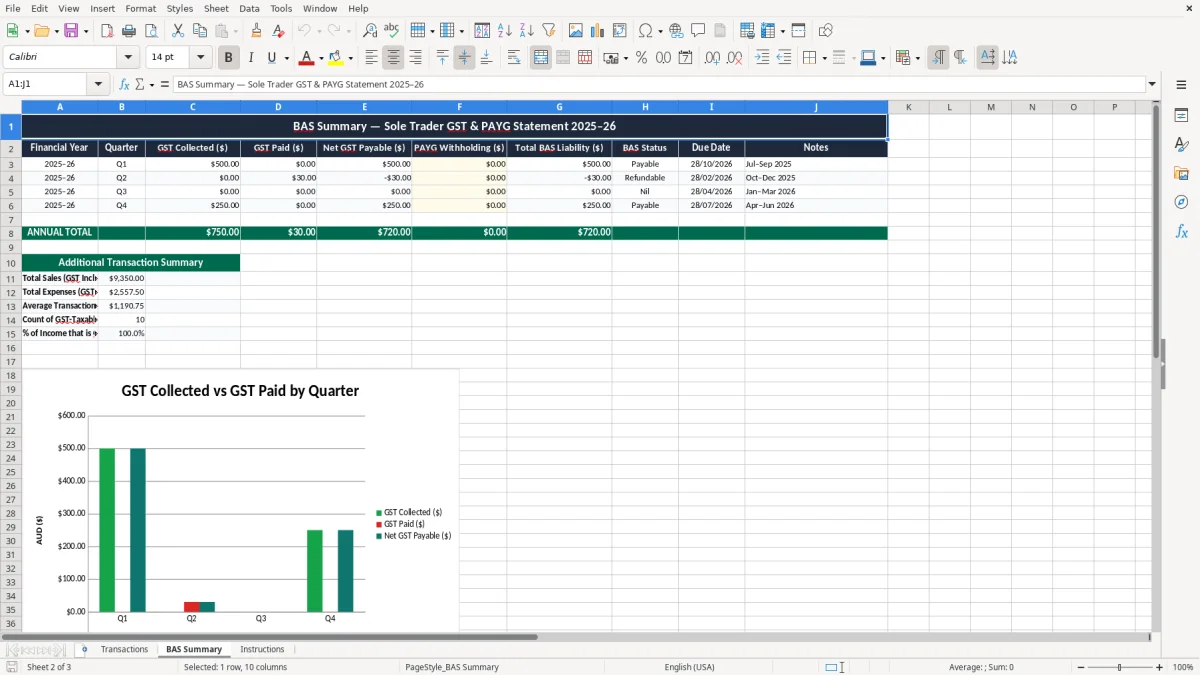Format as percent
Screen dimensions: 1200x675
[641, 57]
